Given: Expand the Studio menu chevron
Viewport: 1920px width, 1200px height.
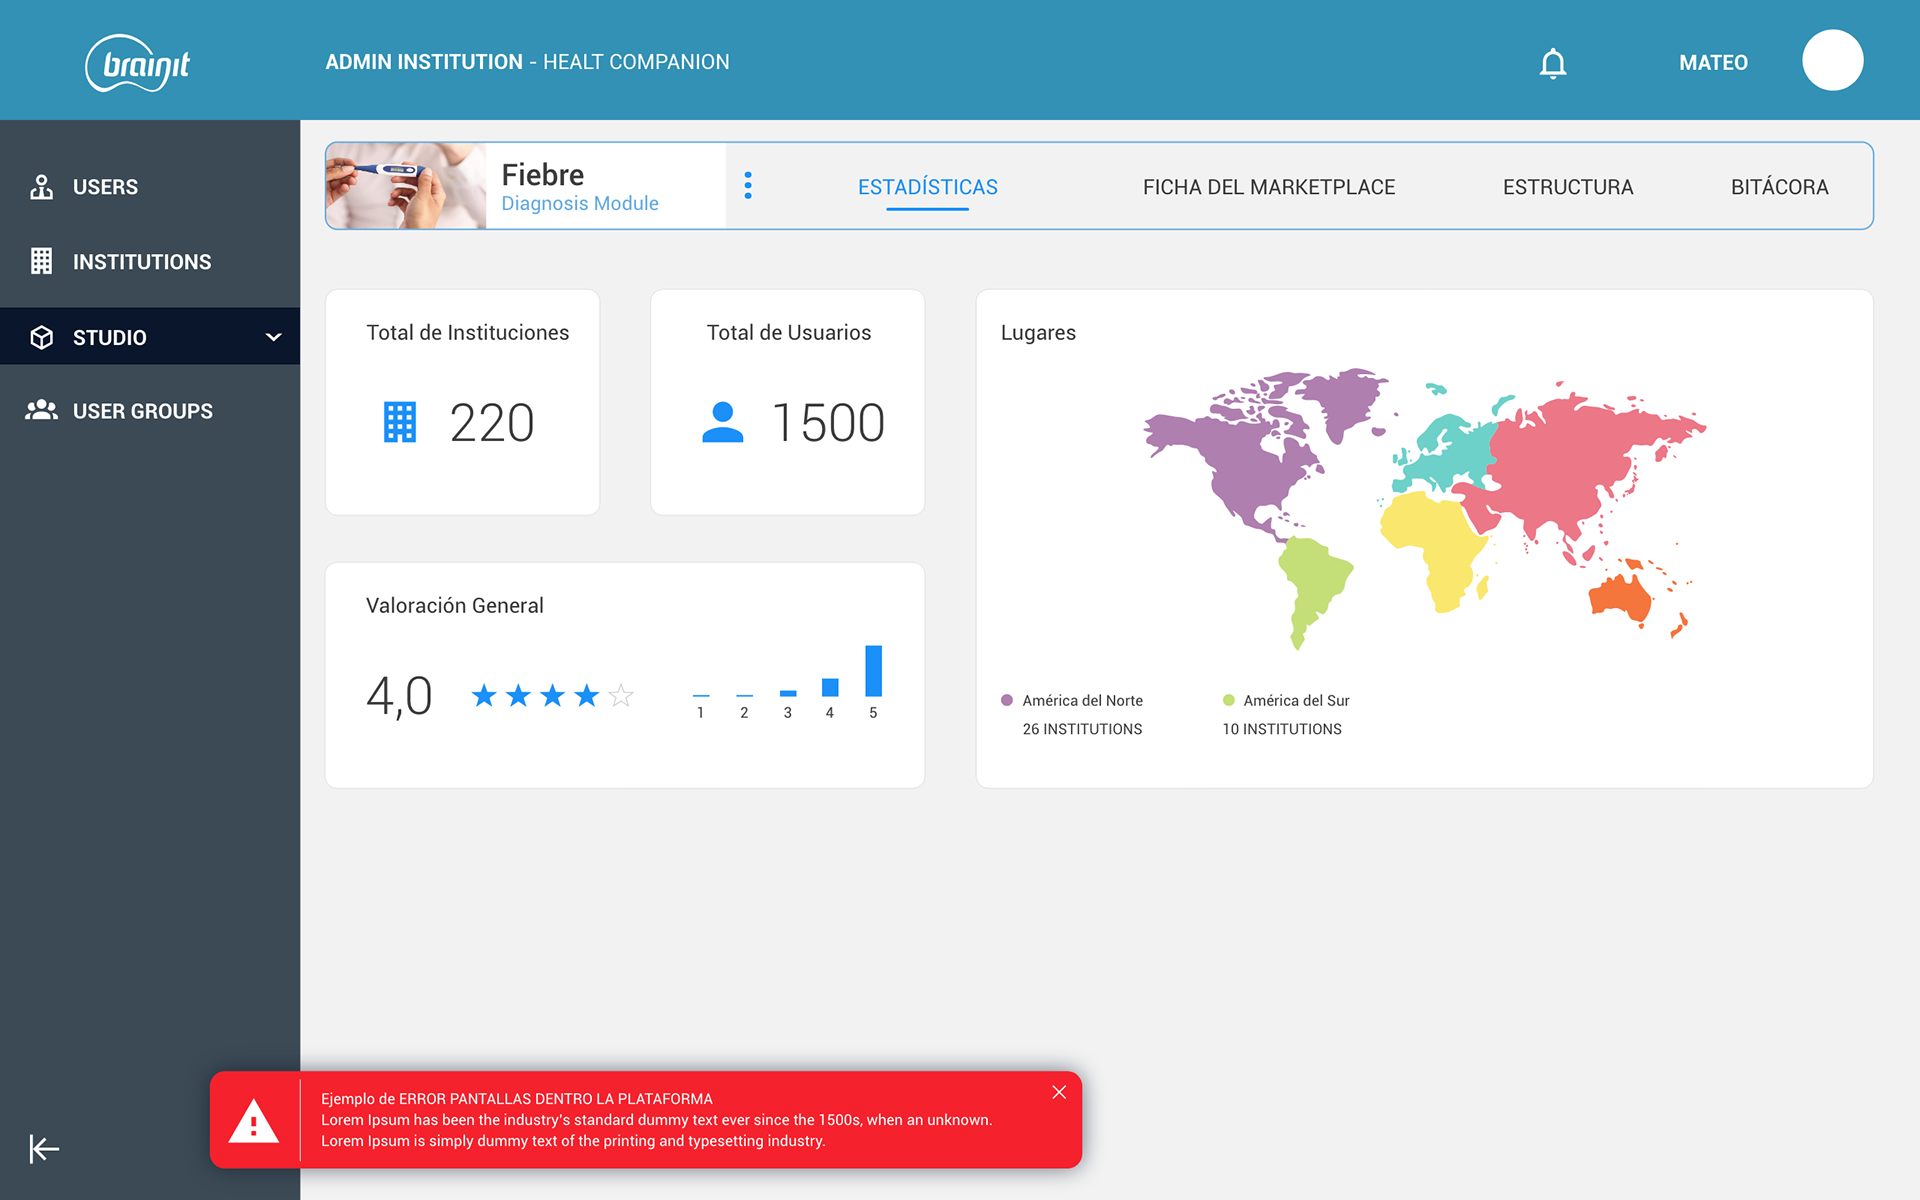Looking at the screenshot, I should pos(273,337).
